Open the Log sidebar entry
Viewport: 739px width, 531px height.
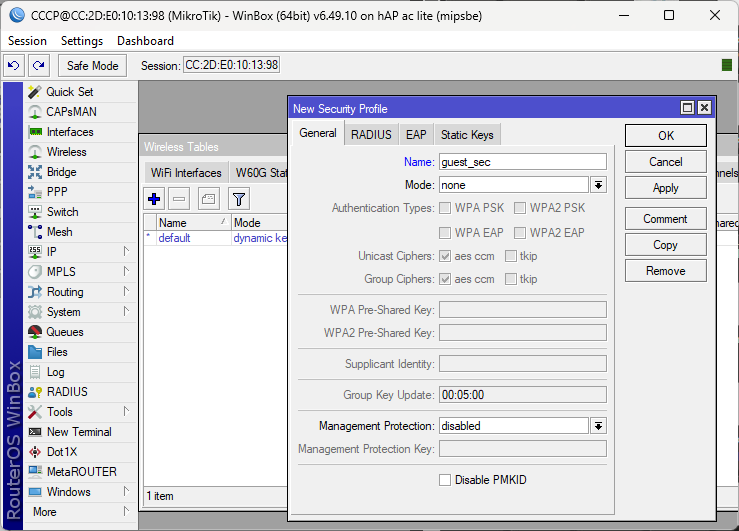[x=81, y=372]
